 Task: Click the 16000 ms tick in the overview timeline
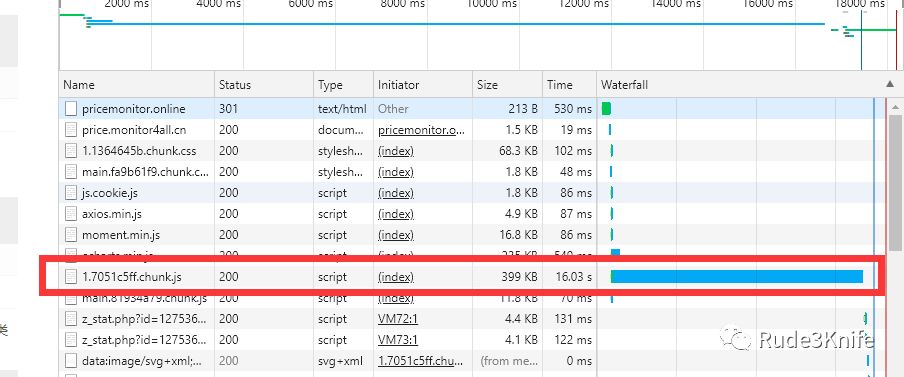point(768,5)
